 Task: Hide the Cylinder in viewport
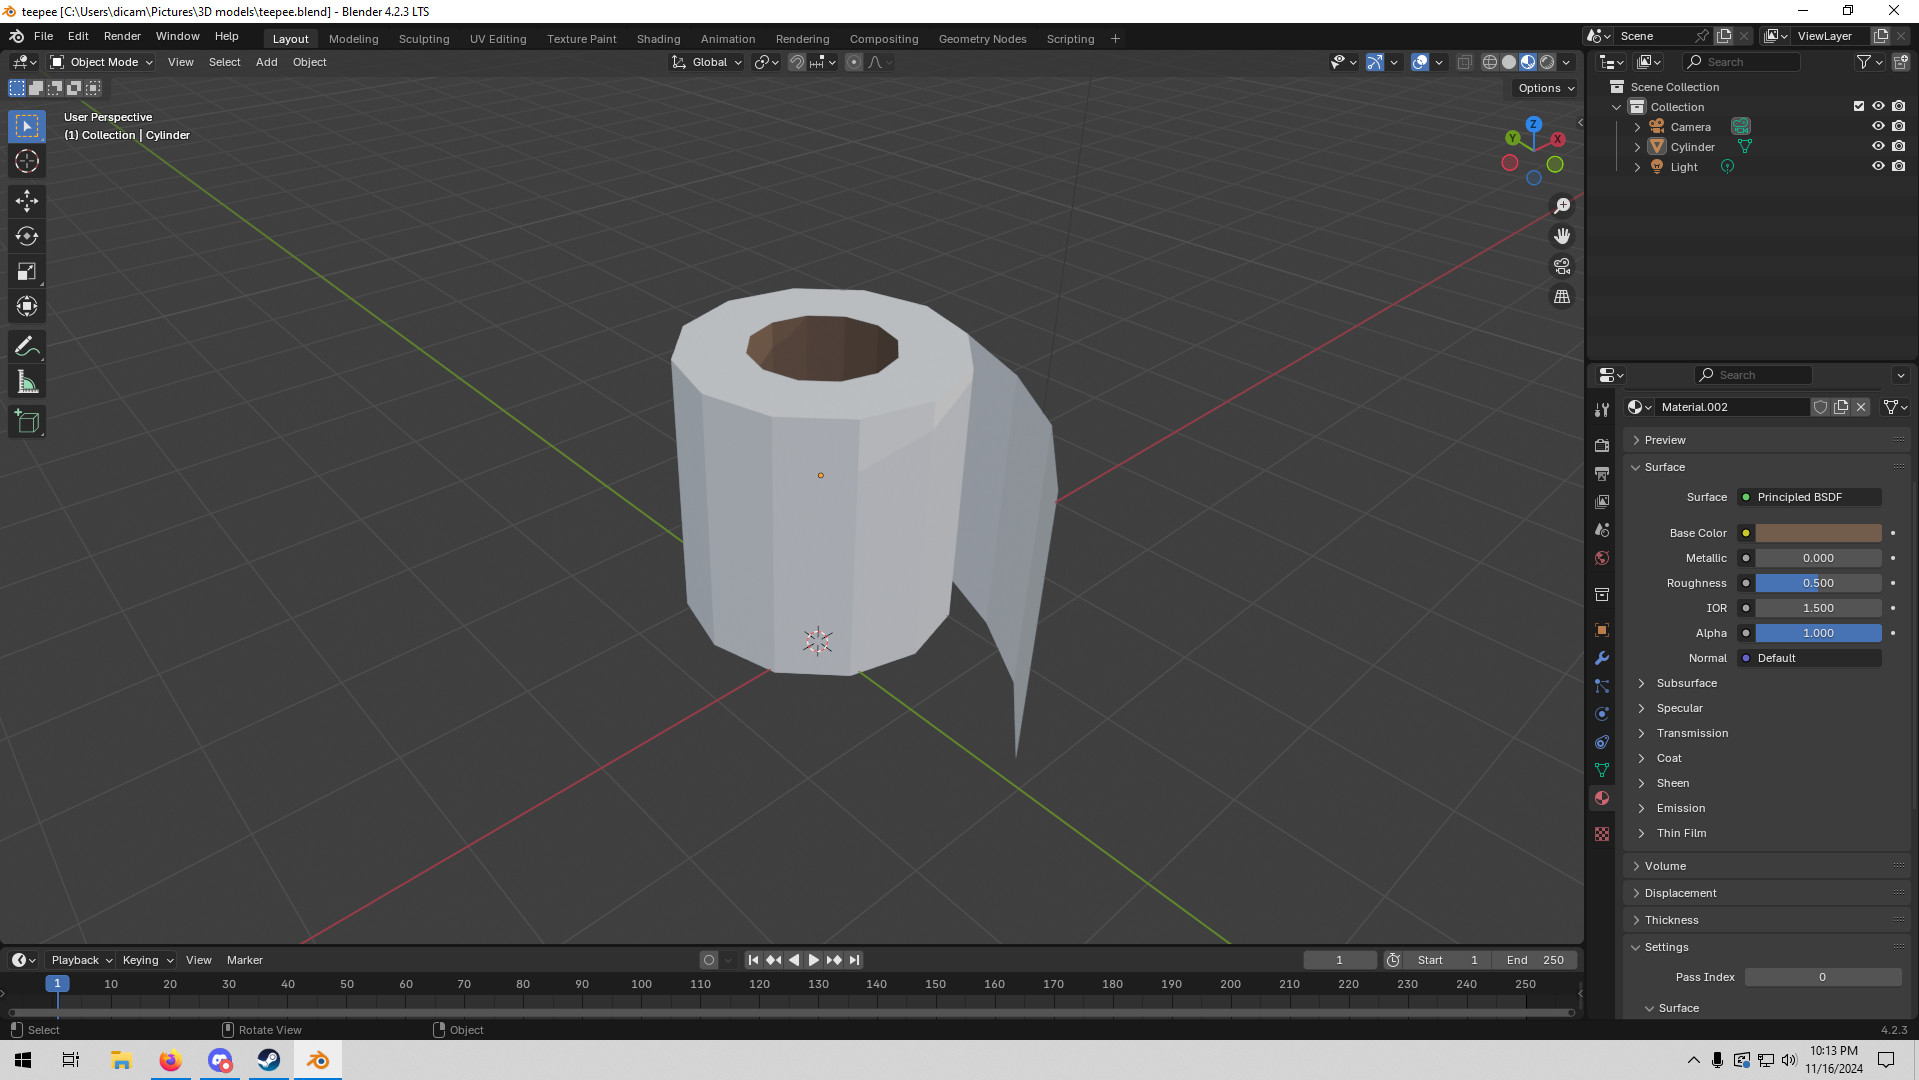pyautogui.click(x=1878, y=146)
